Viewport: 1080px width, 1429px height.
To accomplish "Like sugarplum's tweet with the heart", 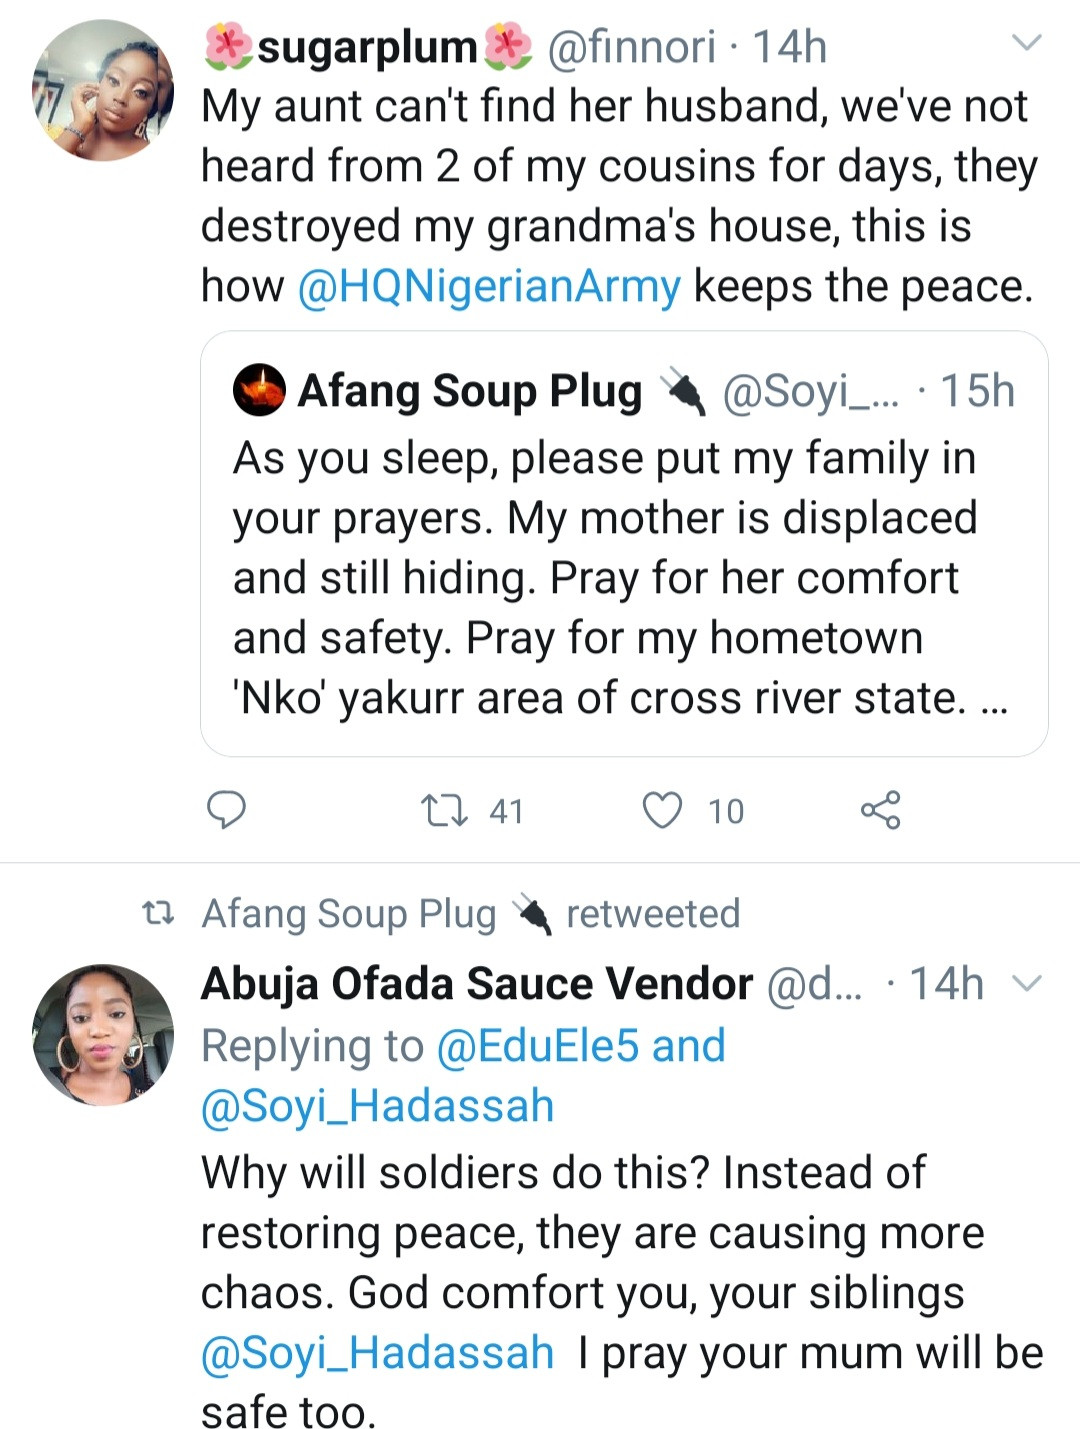I will click(x=661, y=810).
